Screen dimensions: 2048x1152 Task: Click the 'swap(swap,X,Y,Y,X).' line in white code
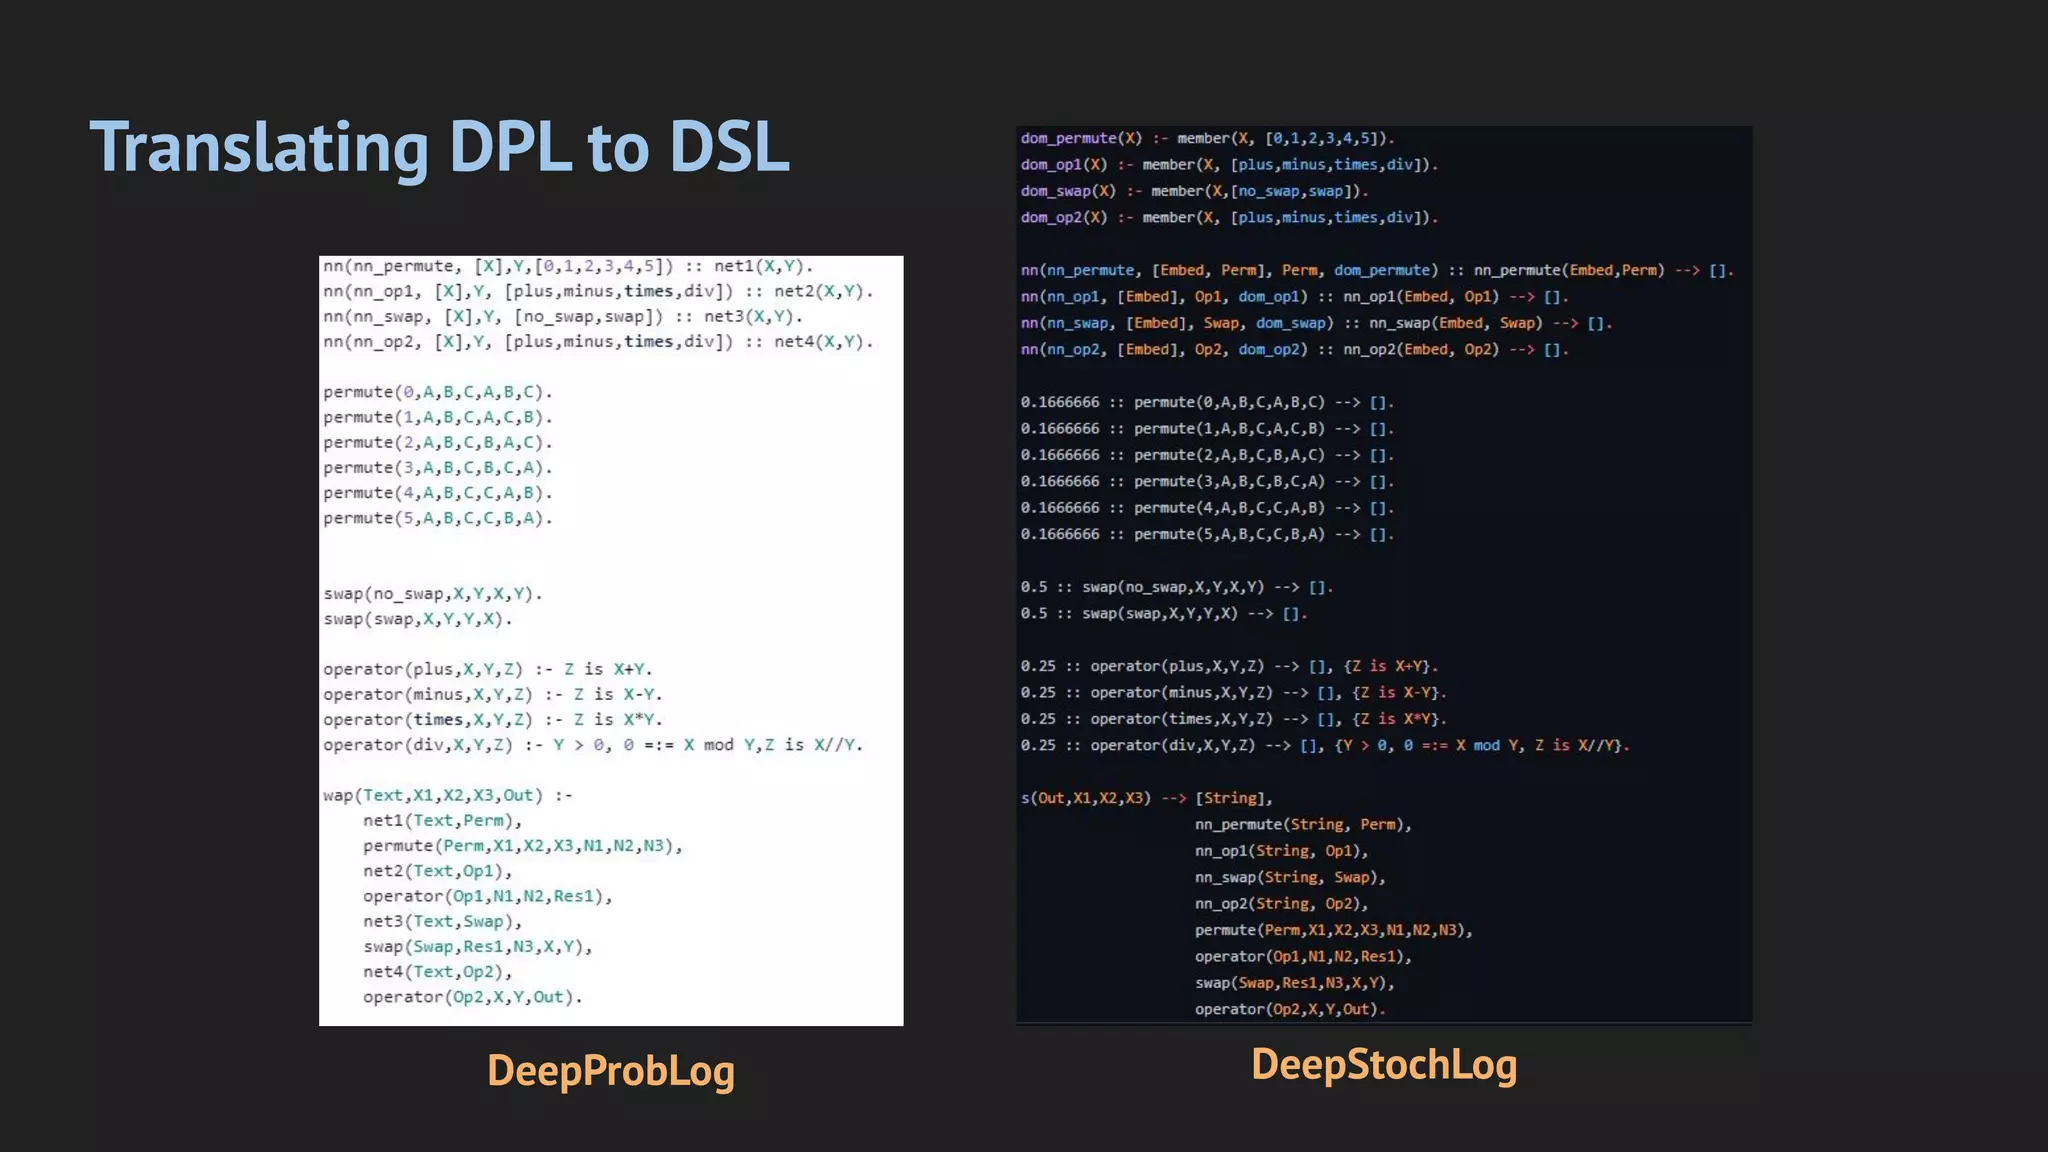(417, 619)
